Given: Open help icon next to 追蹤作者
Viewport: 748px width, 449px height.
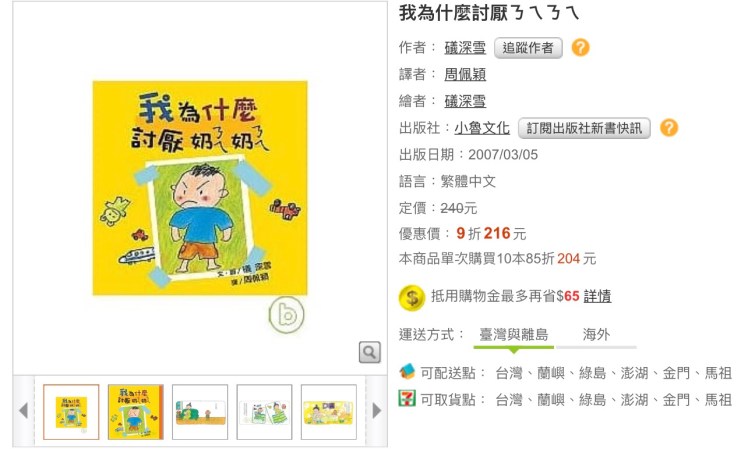Looking at the screenshot, I should pyautogui.click(x=581, y=47).
